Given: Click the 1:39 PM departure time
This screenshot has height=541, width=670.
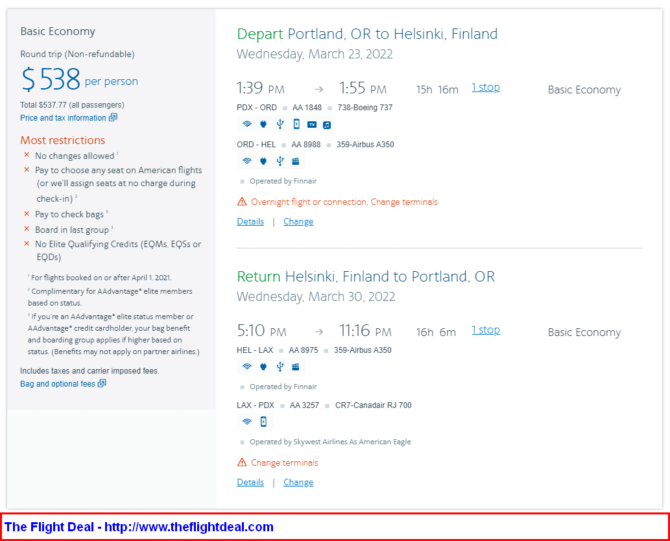Looking at the screenshot, I should pos(261,88).
